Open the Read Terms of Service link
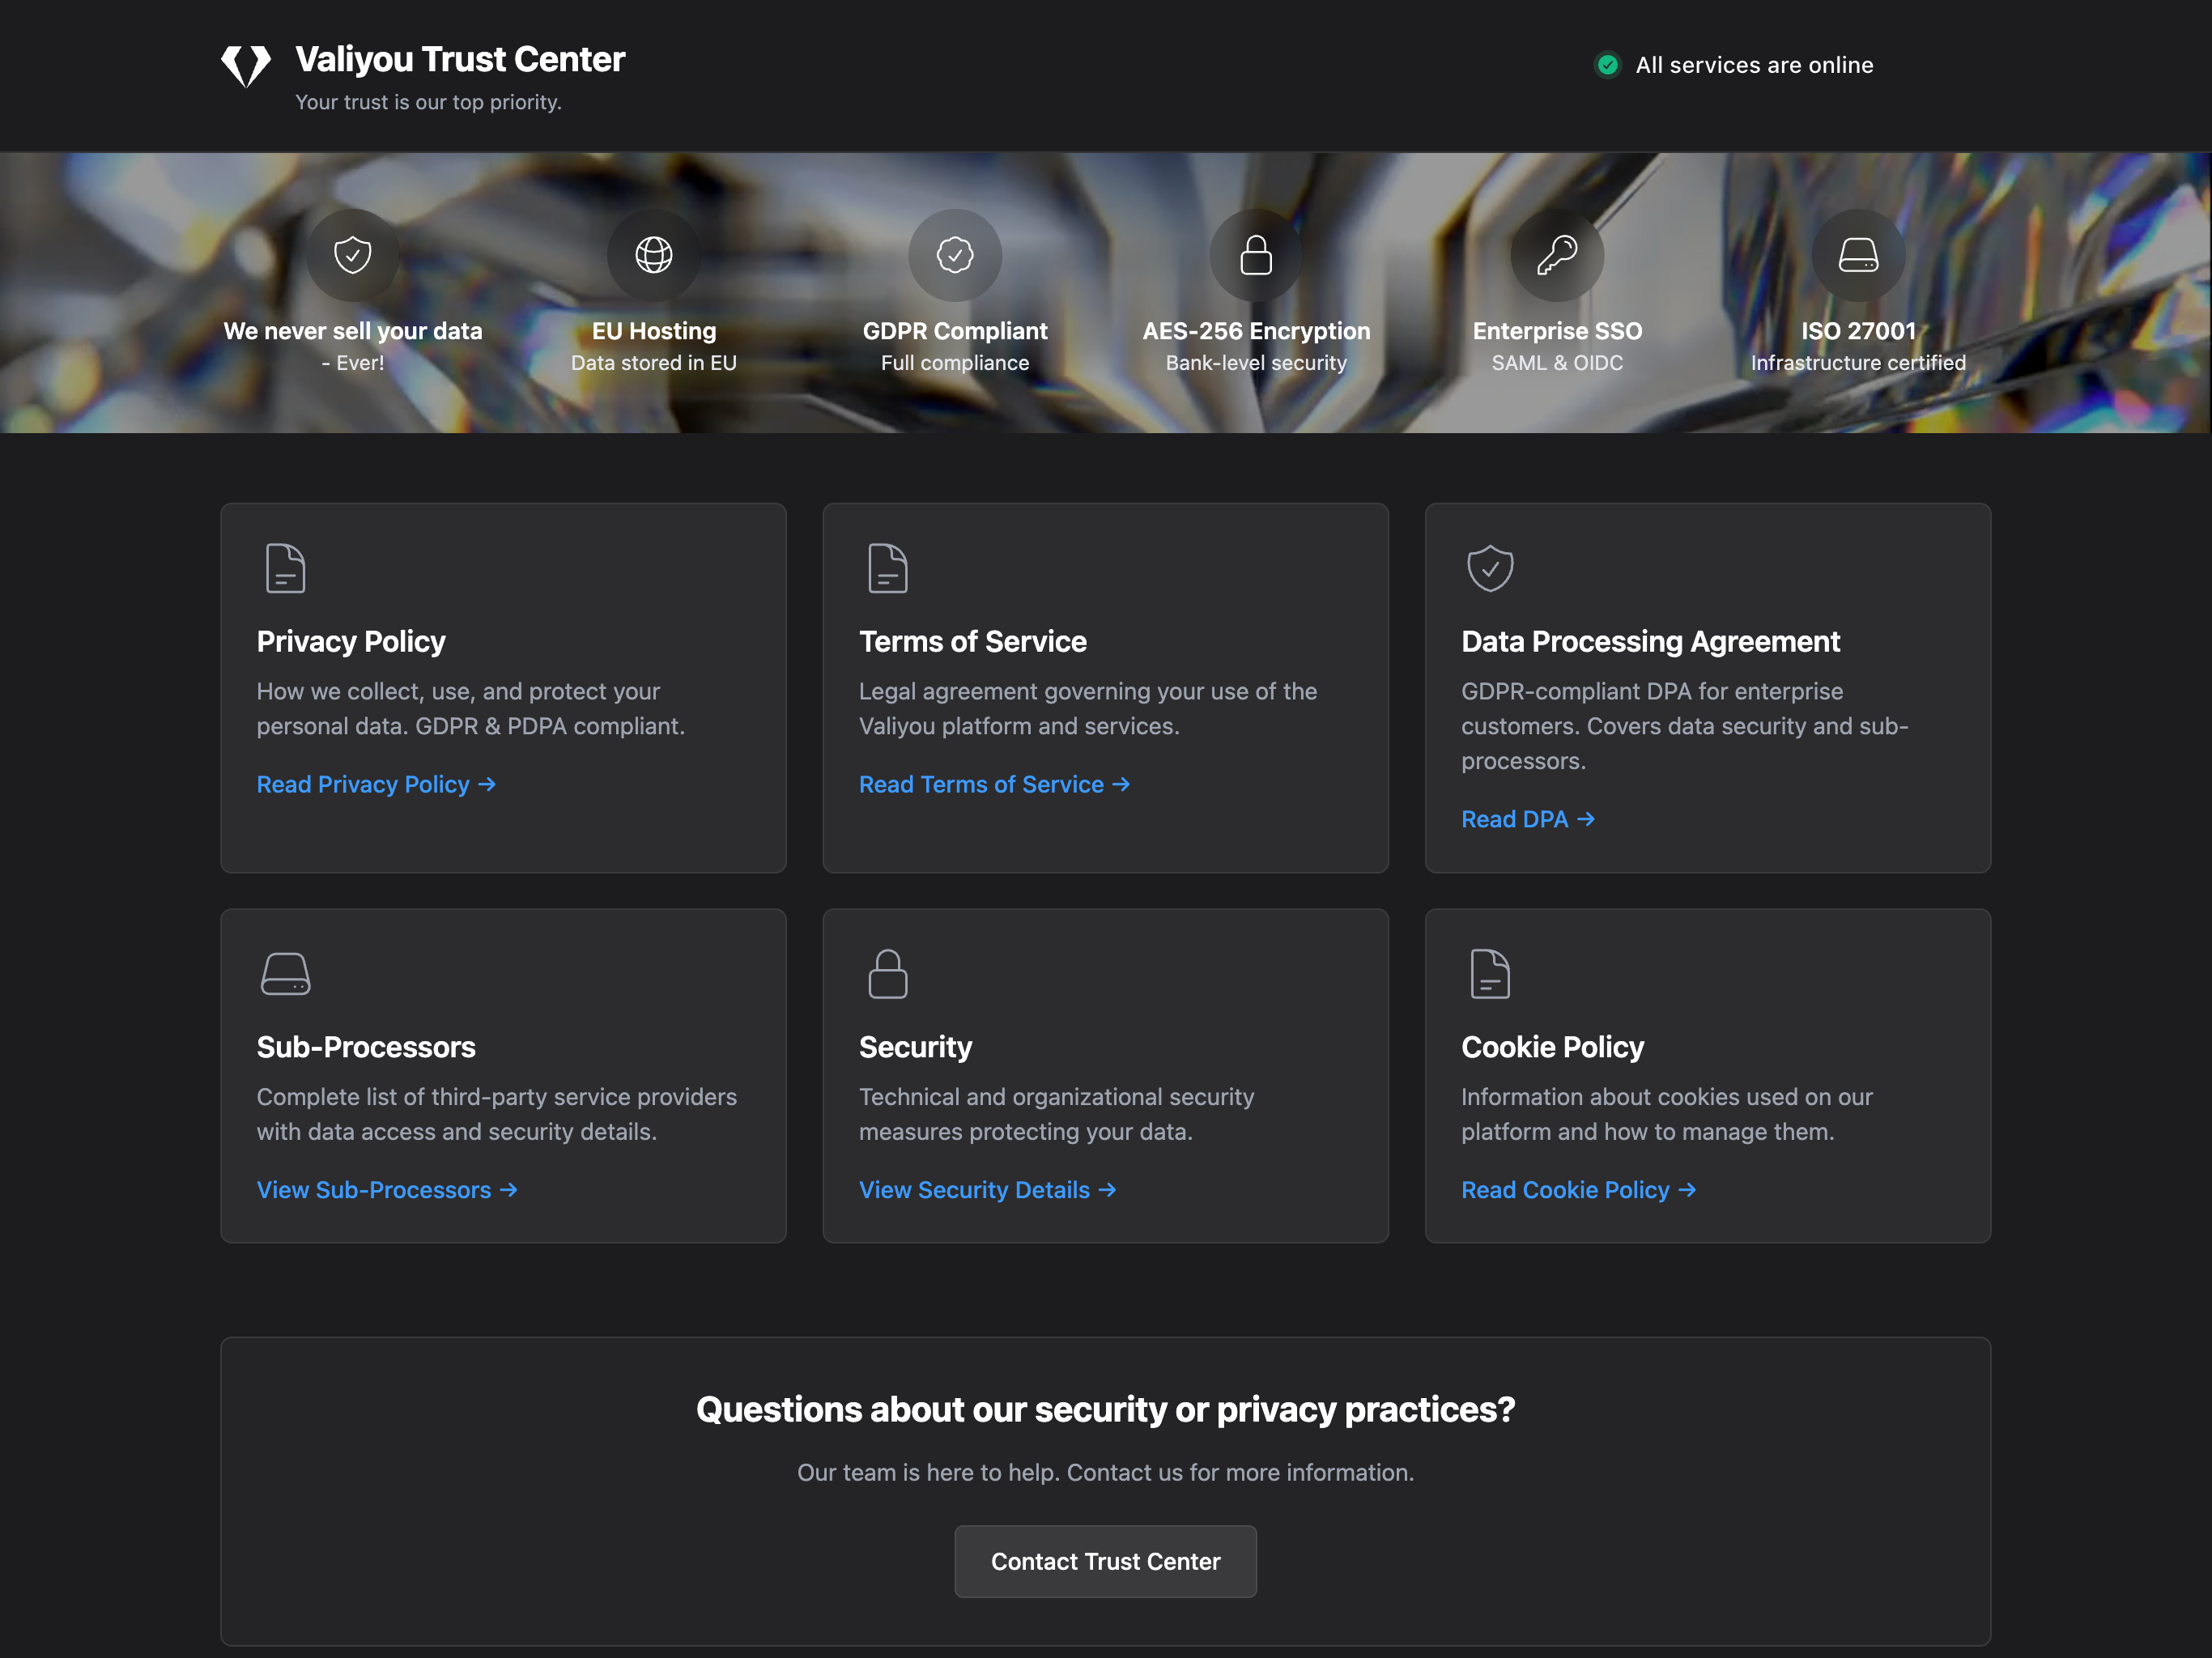The height and width of the screenshot is (1658, 2212). click(994, 784)
